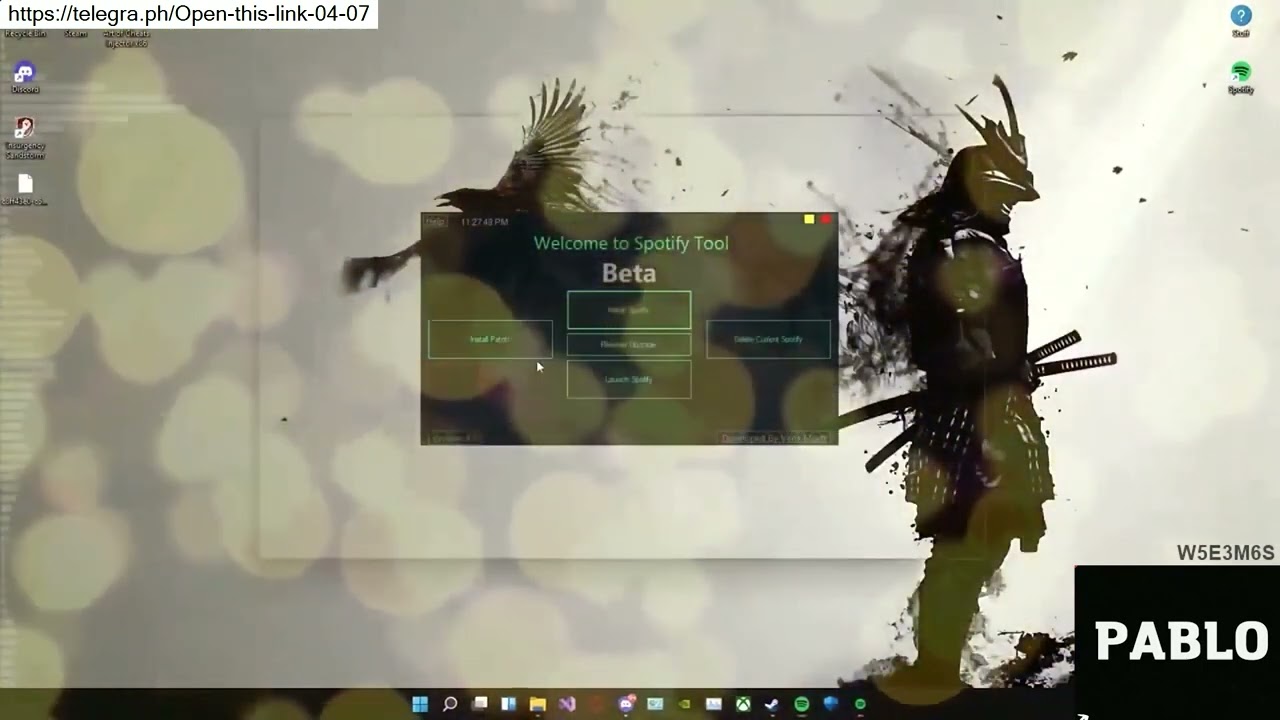Click the Launch Spotify button

(x=629, y=379)
